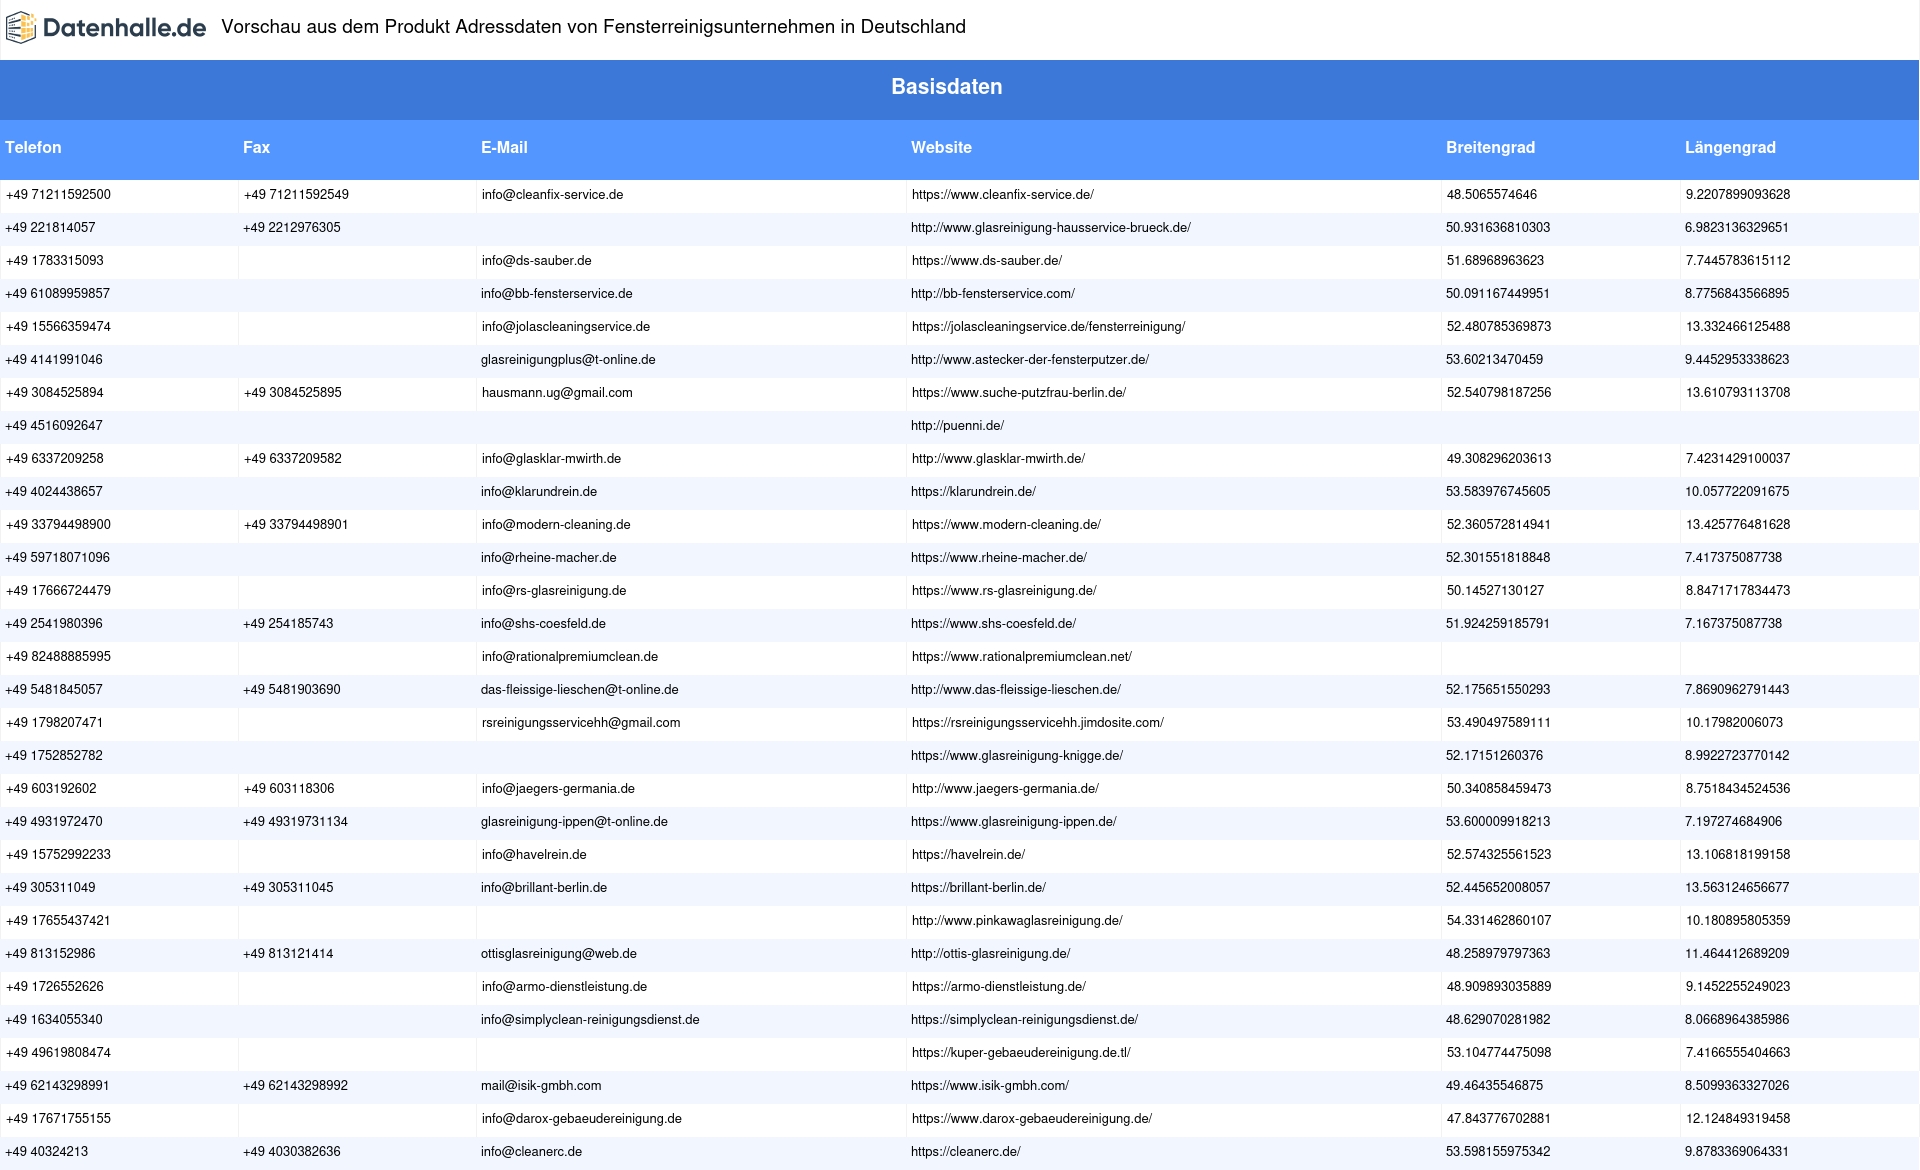This screenshot has width=1920, height=1170.
Task: Click the Datenhalle.de brand name
Action: tap(125, 28)
